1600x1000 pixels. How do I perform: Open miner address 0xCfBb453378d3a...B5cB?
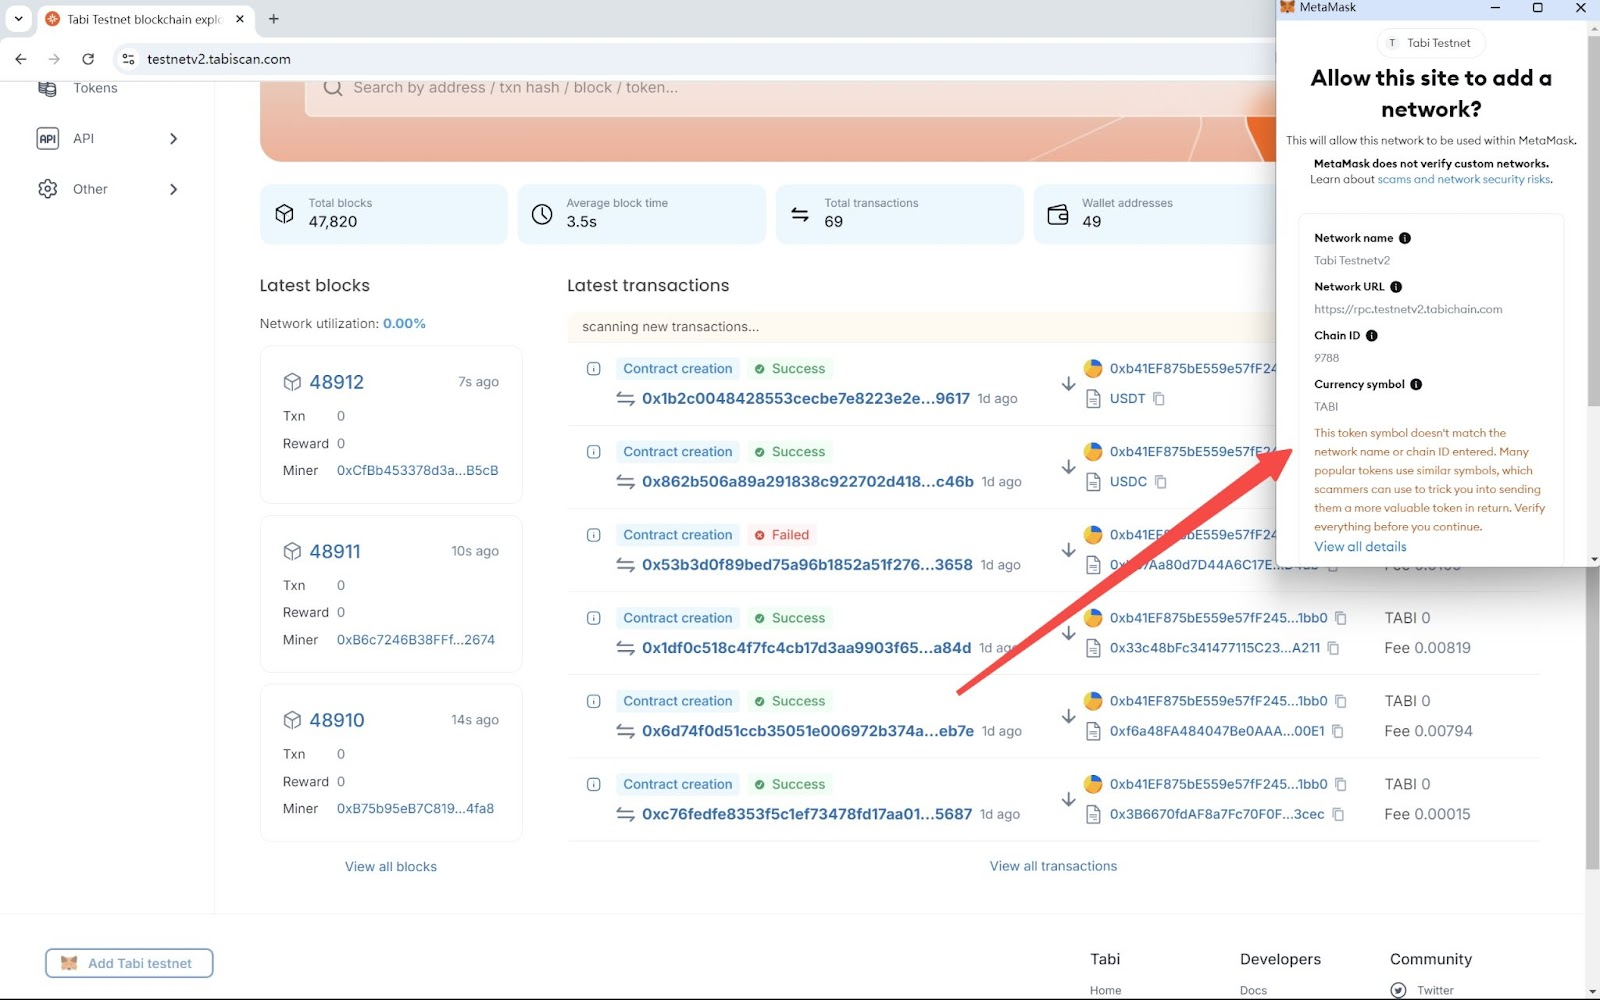click(x=417, y=470)
